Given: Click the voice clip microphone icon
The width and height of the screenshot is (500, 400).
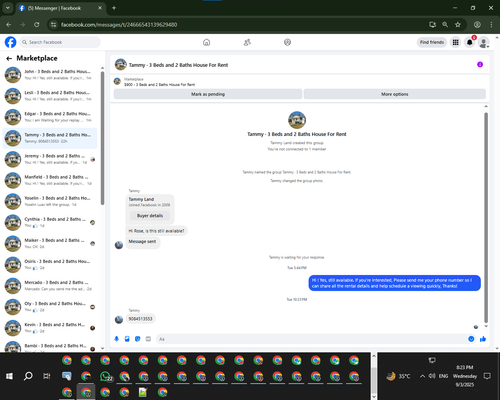Looking at the screenshot, I should pyautogui.click(x=116, y=339).
